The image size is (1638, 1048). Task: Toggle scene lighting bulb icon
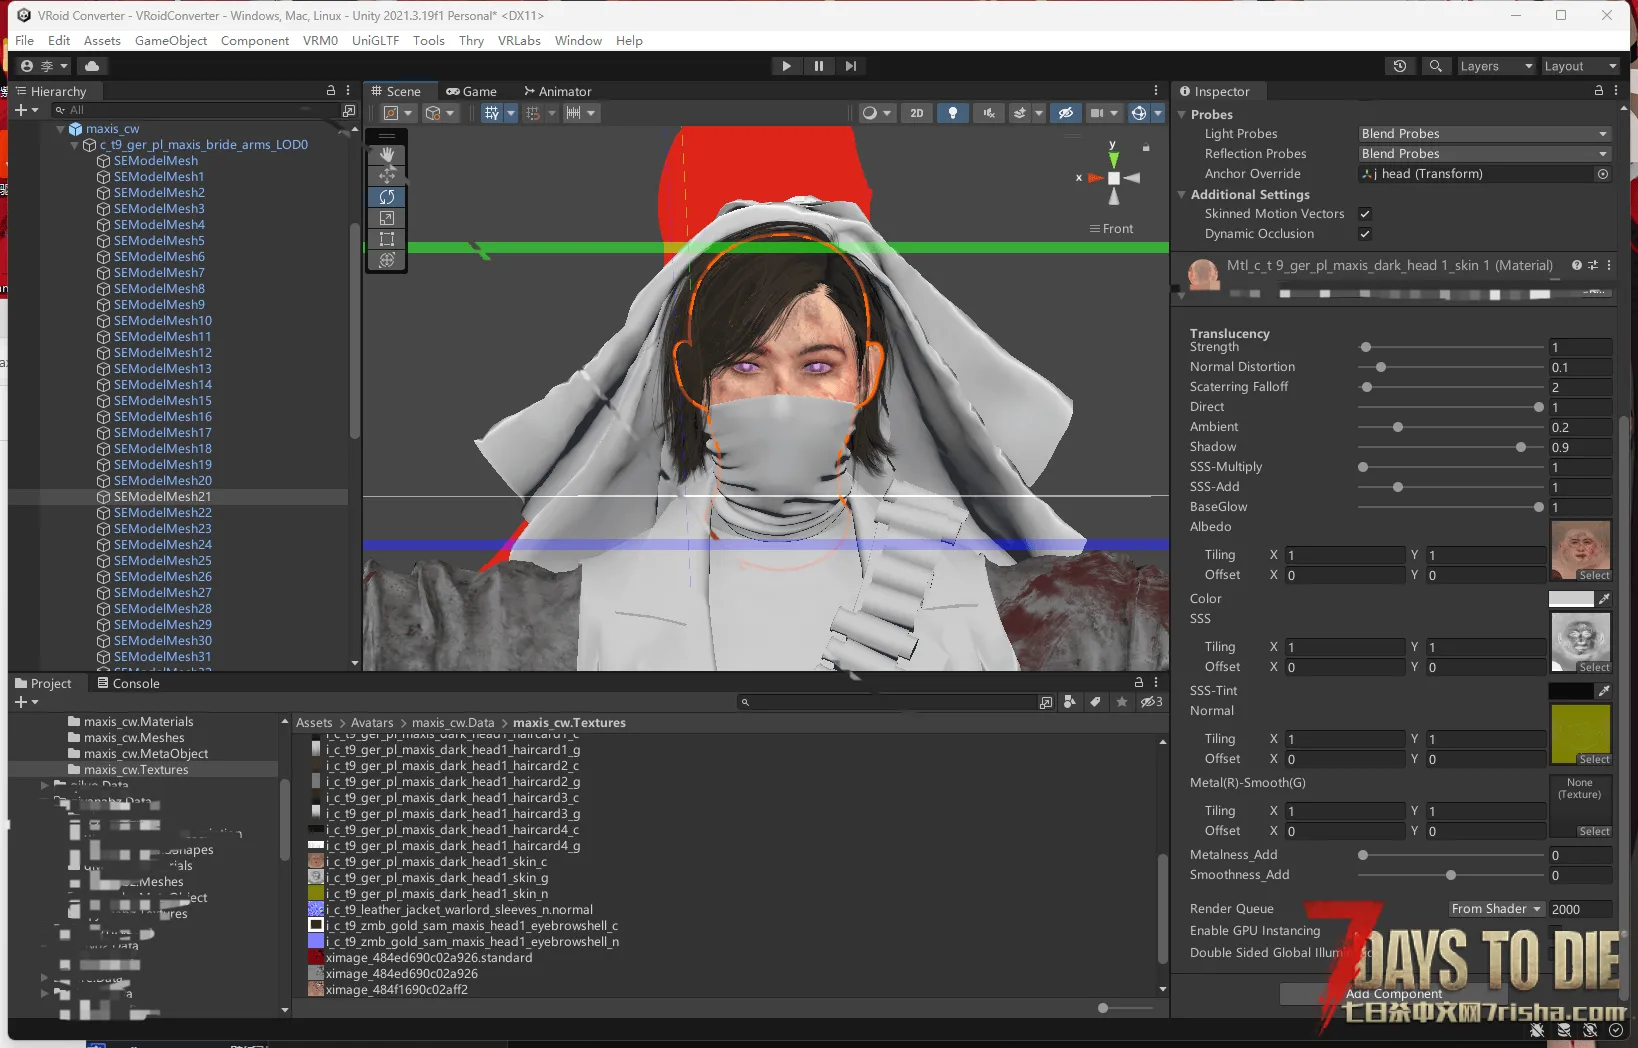(x=952, y=113)
